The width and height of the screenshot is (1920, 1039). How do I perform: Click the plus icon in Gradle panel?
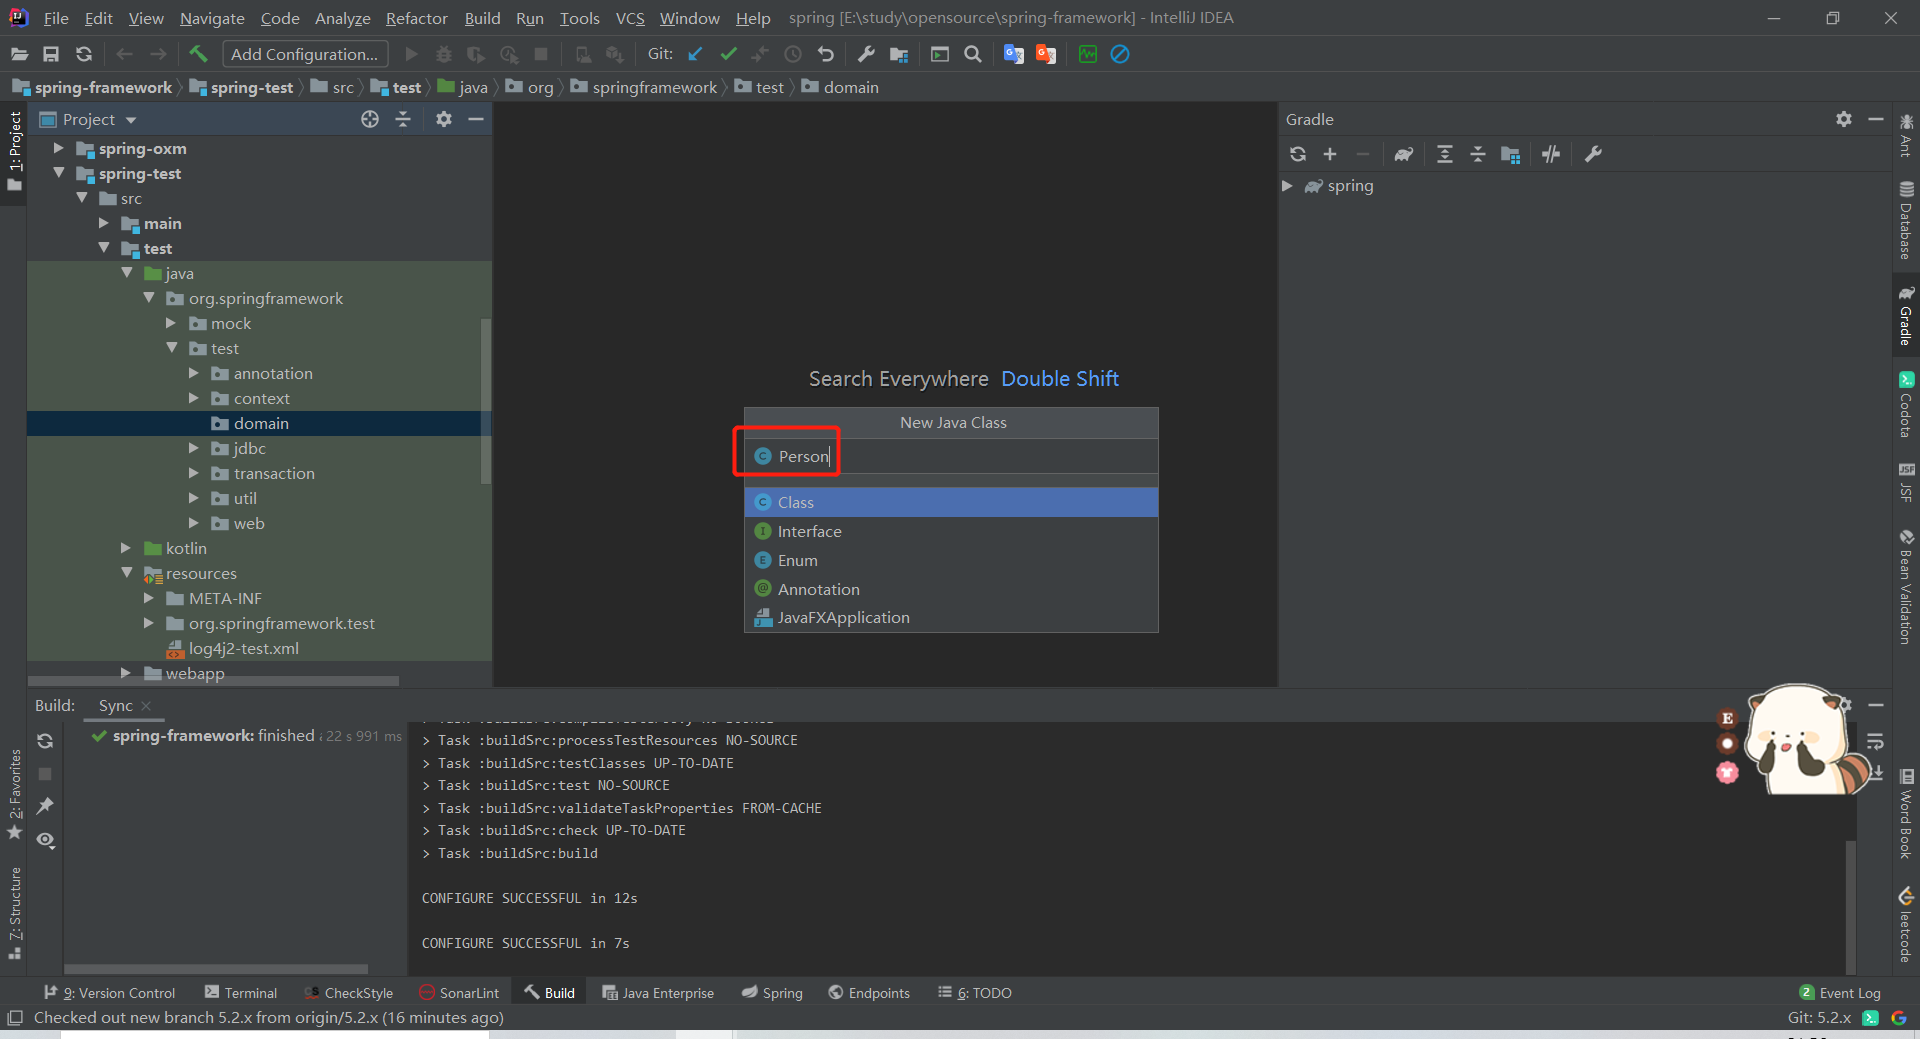[1330, 154]
